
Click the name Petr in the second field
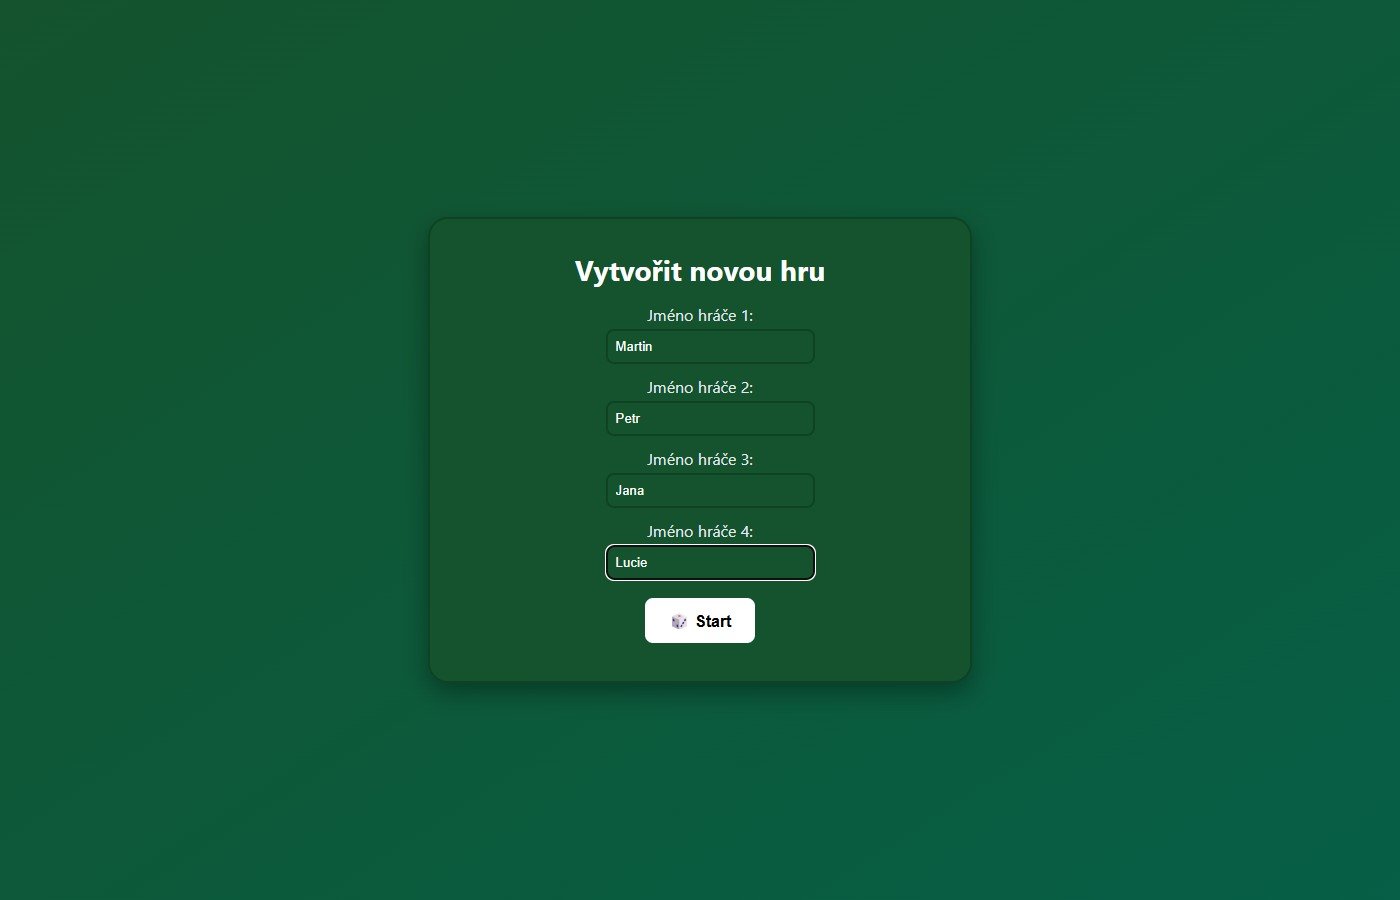[x=628, y=419]
